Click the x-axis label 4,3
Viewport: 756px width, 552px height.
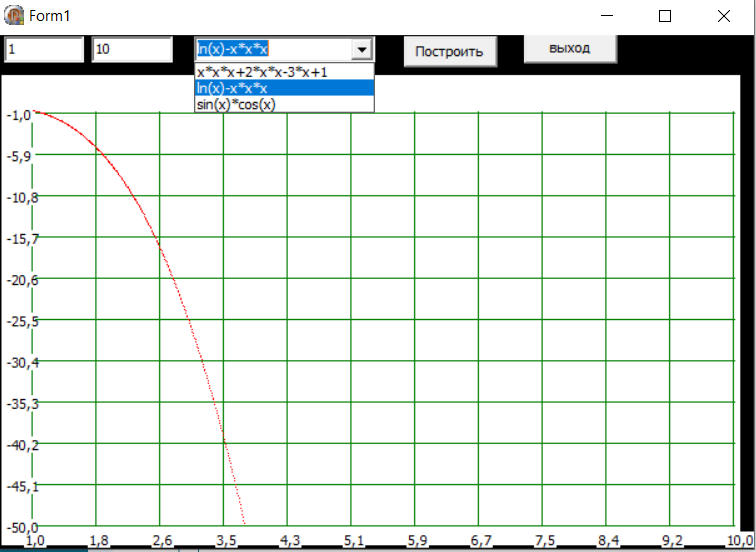pos(290,540)
